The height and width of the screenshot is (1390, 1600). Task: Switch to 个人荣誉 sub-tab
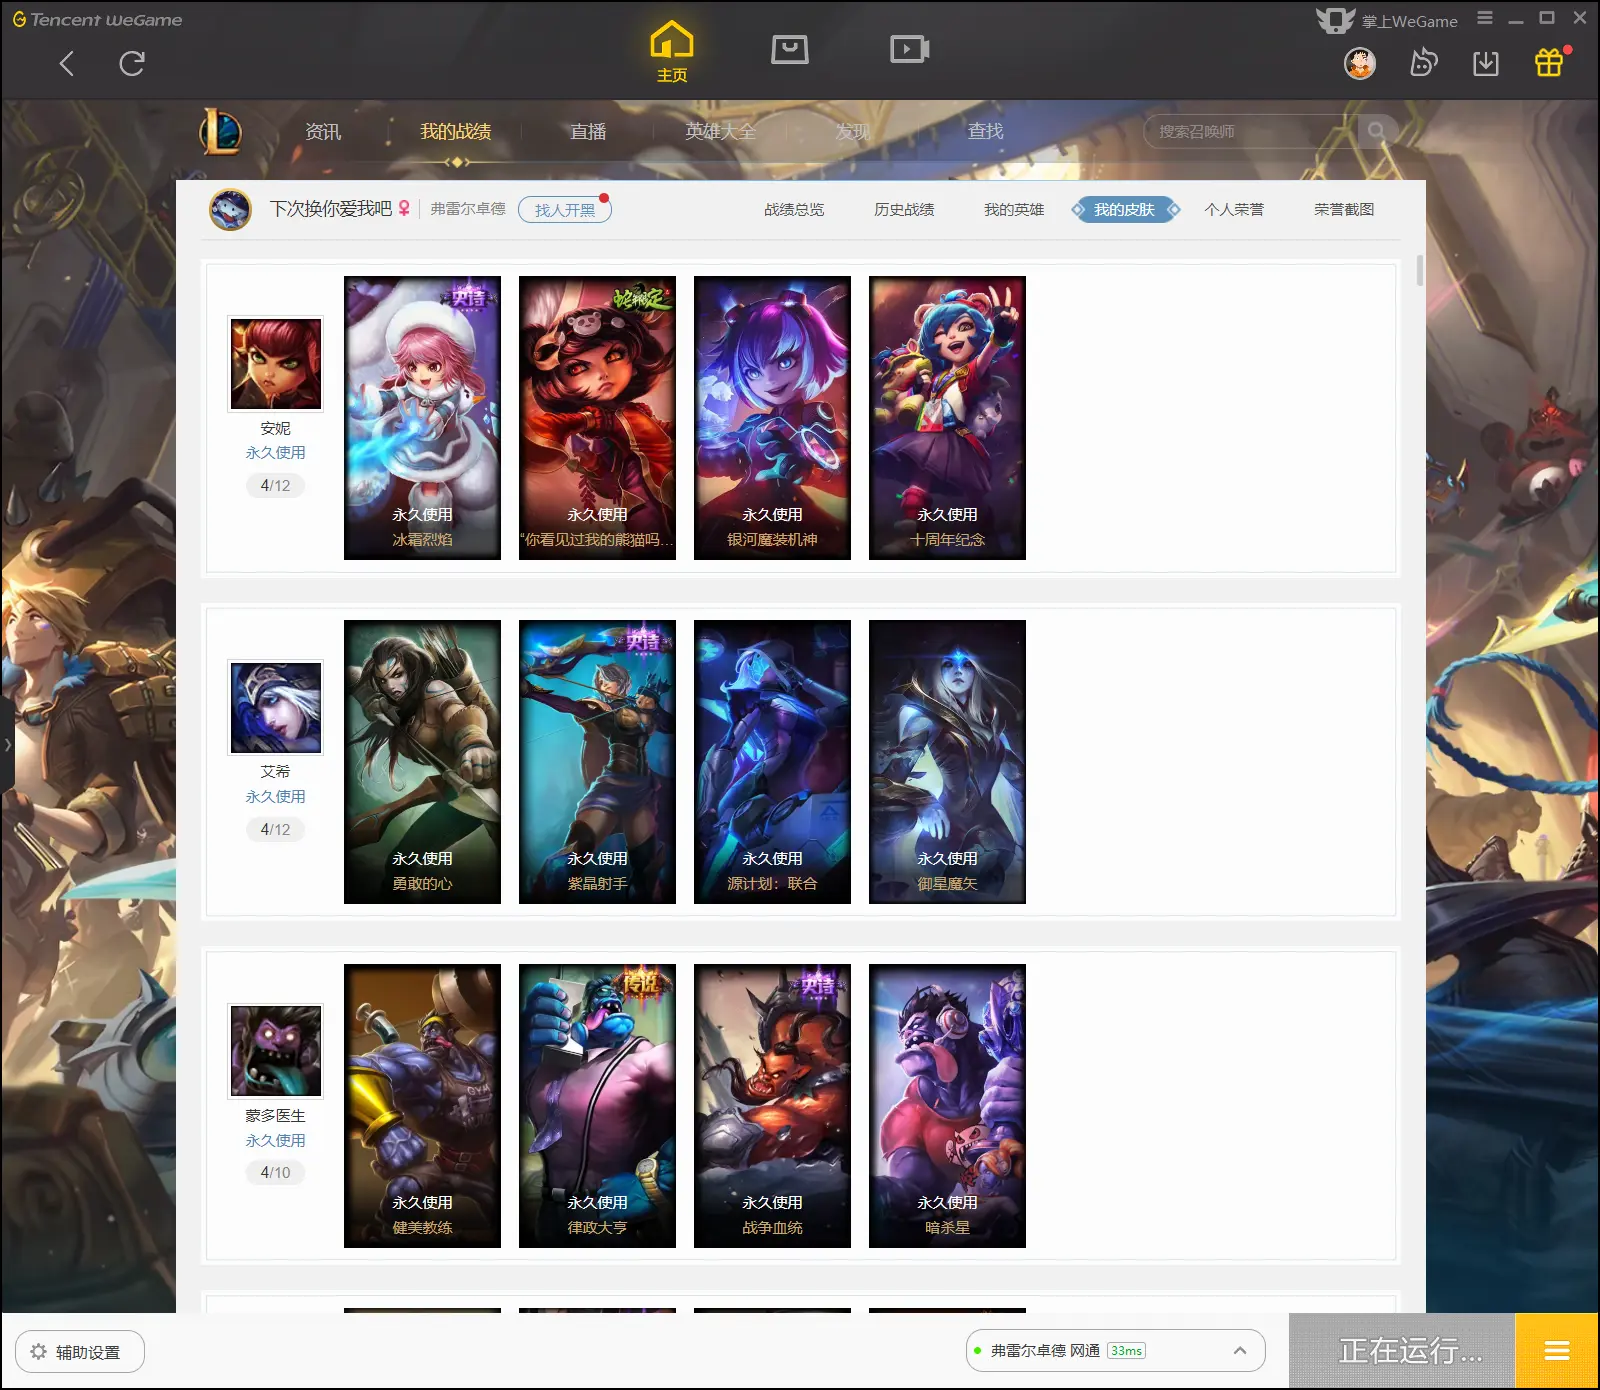point(1234,210)
